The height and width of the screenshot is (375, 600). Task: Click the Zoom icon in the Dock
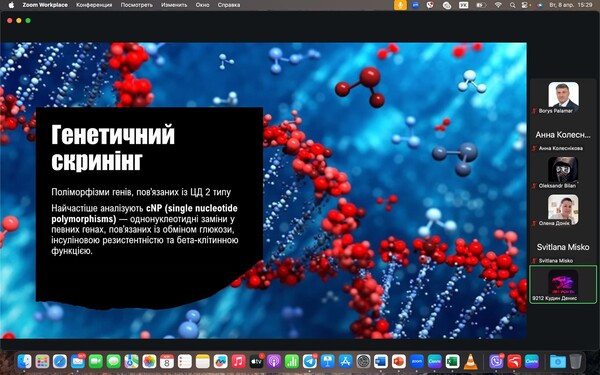(x=417, y=361)
